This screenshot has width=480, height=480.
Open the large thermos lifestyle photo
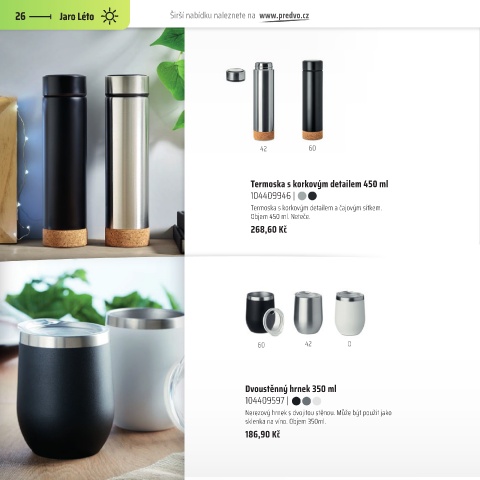tap(92, 143)
